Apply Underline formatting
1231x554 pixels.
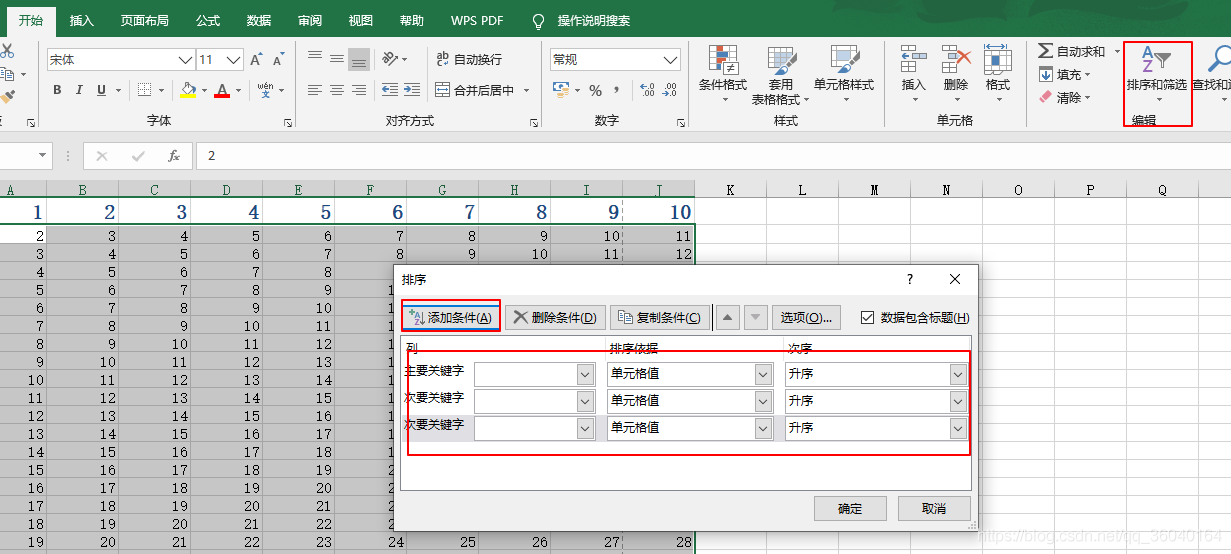(x=102, y=90)
